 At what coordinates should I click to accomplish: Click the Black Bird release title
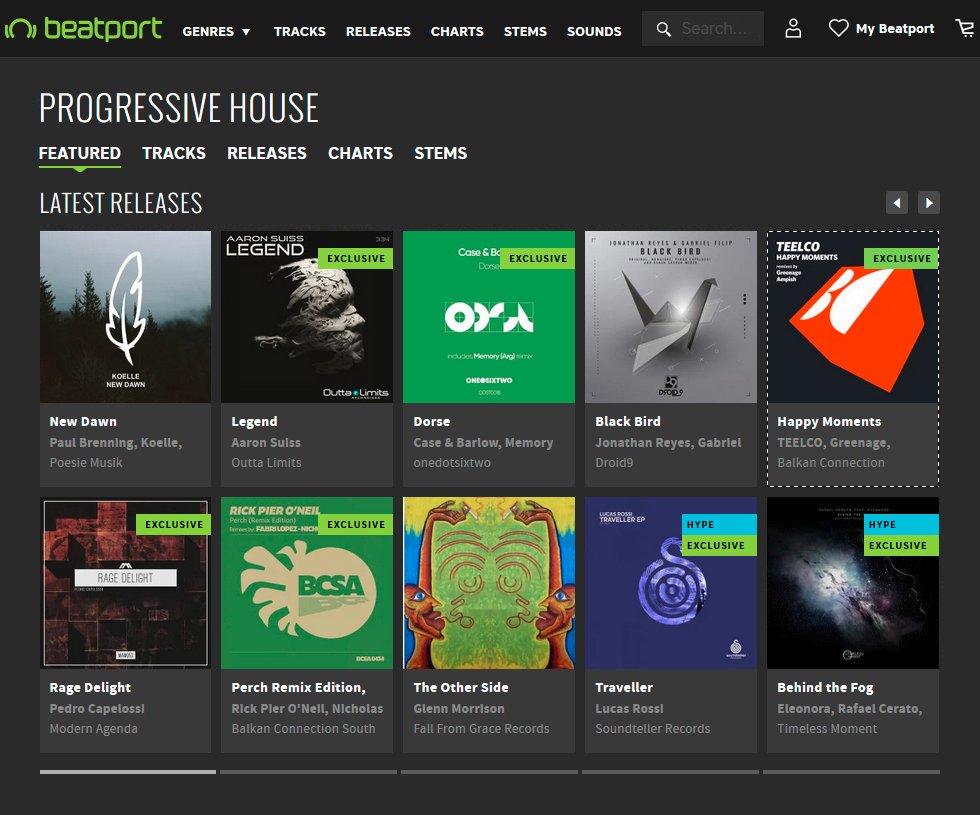click(x=628, y=422)
